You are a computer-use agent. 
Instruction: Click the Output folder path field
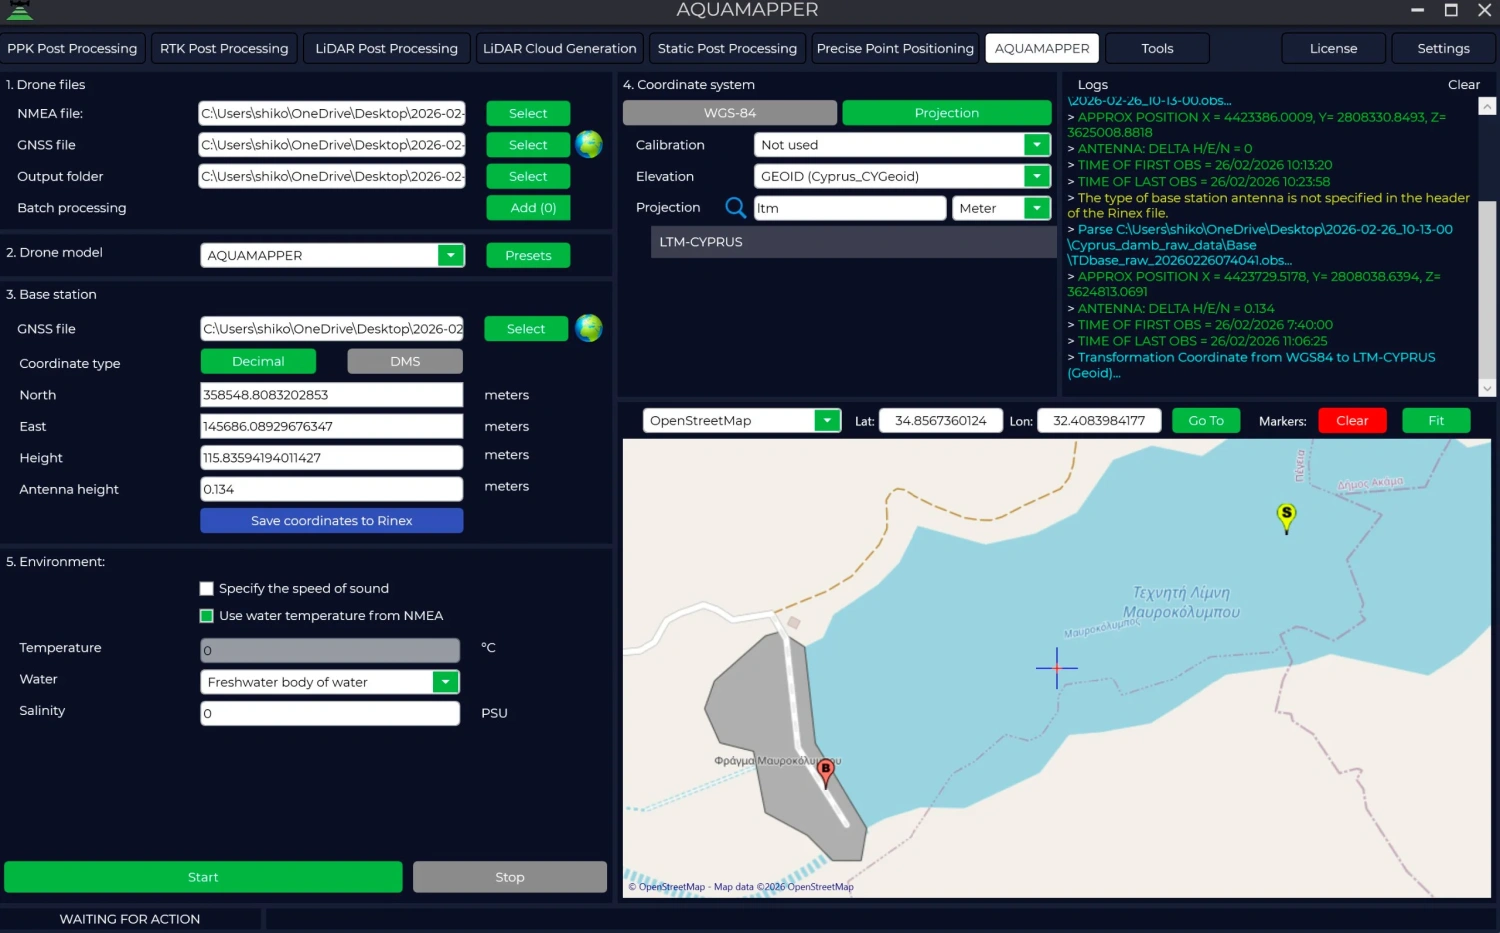[332, 176]
